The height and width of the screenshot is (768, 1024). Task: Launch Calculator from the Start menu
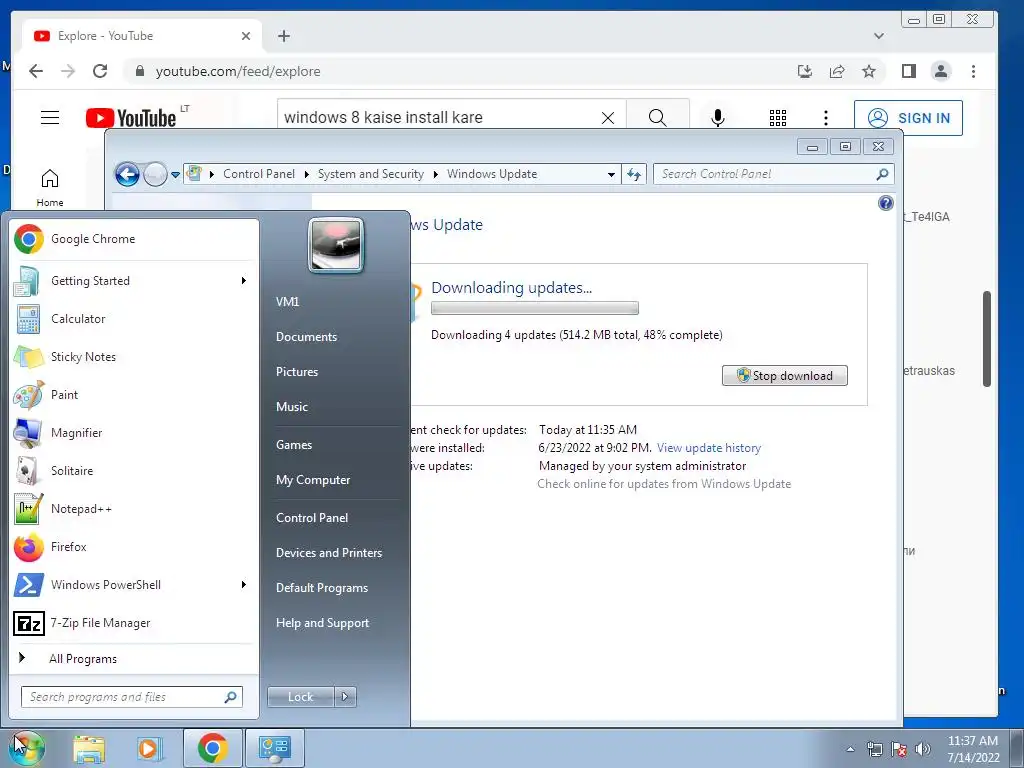pos(134,319)
